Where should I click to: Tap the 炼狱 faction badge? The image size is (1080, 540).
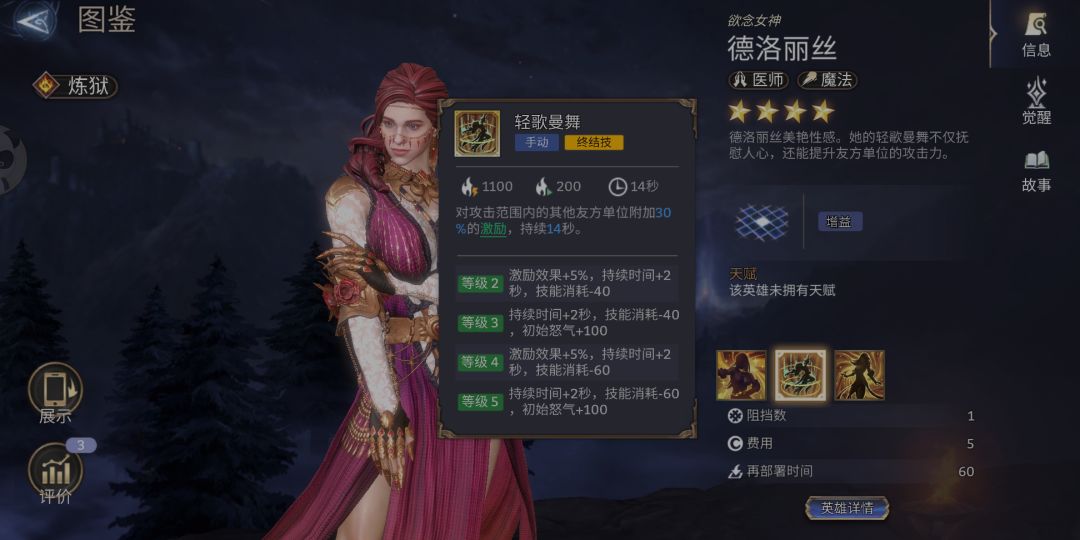[76, 85]
